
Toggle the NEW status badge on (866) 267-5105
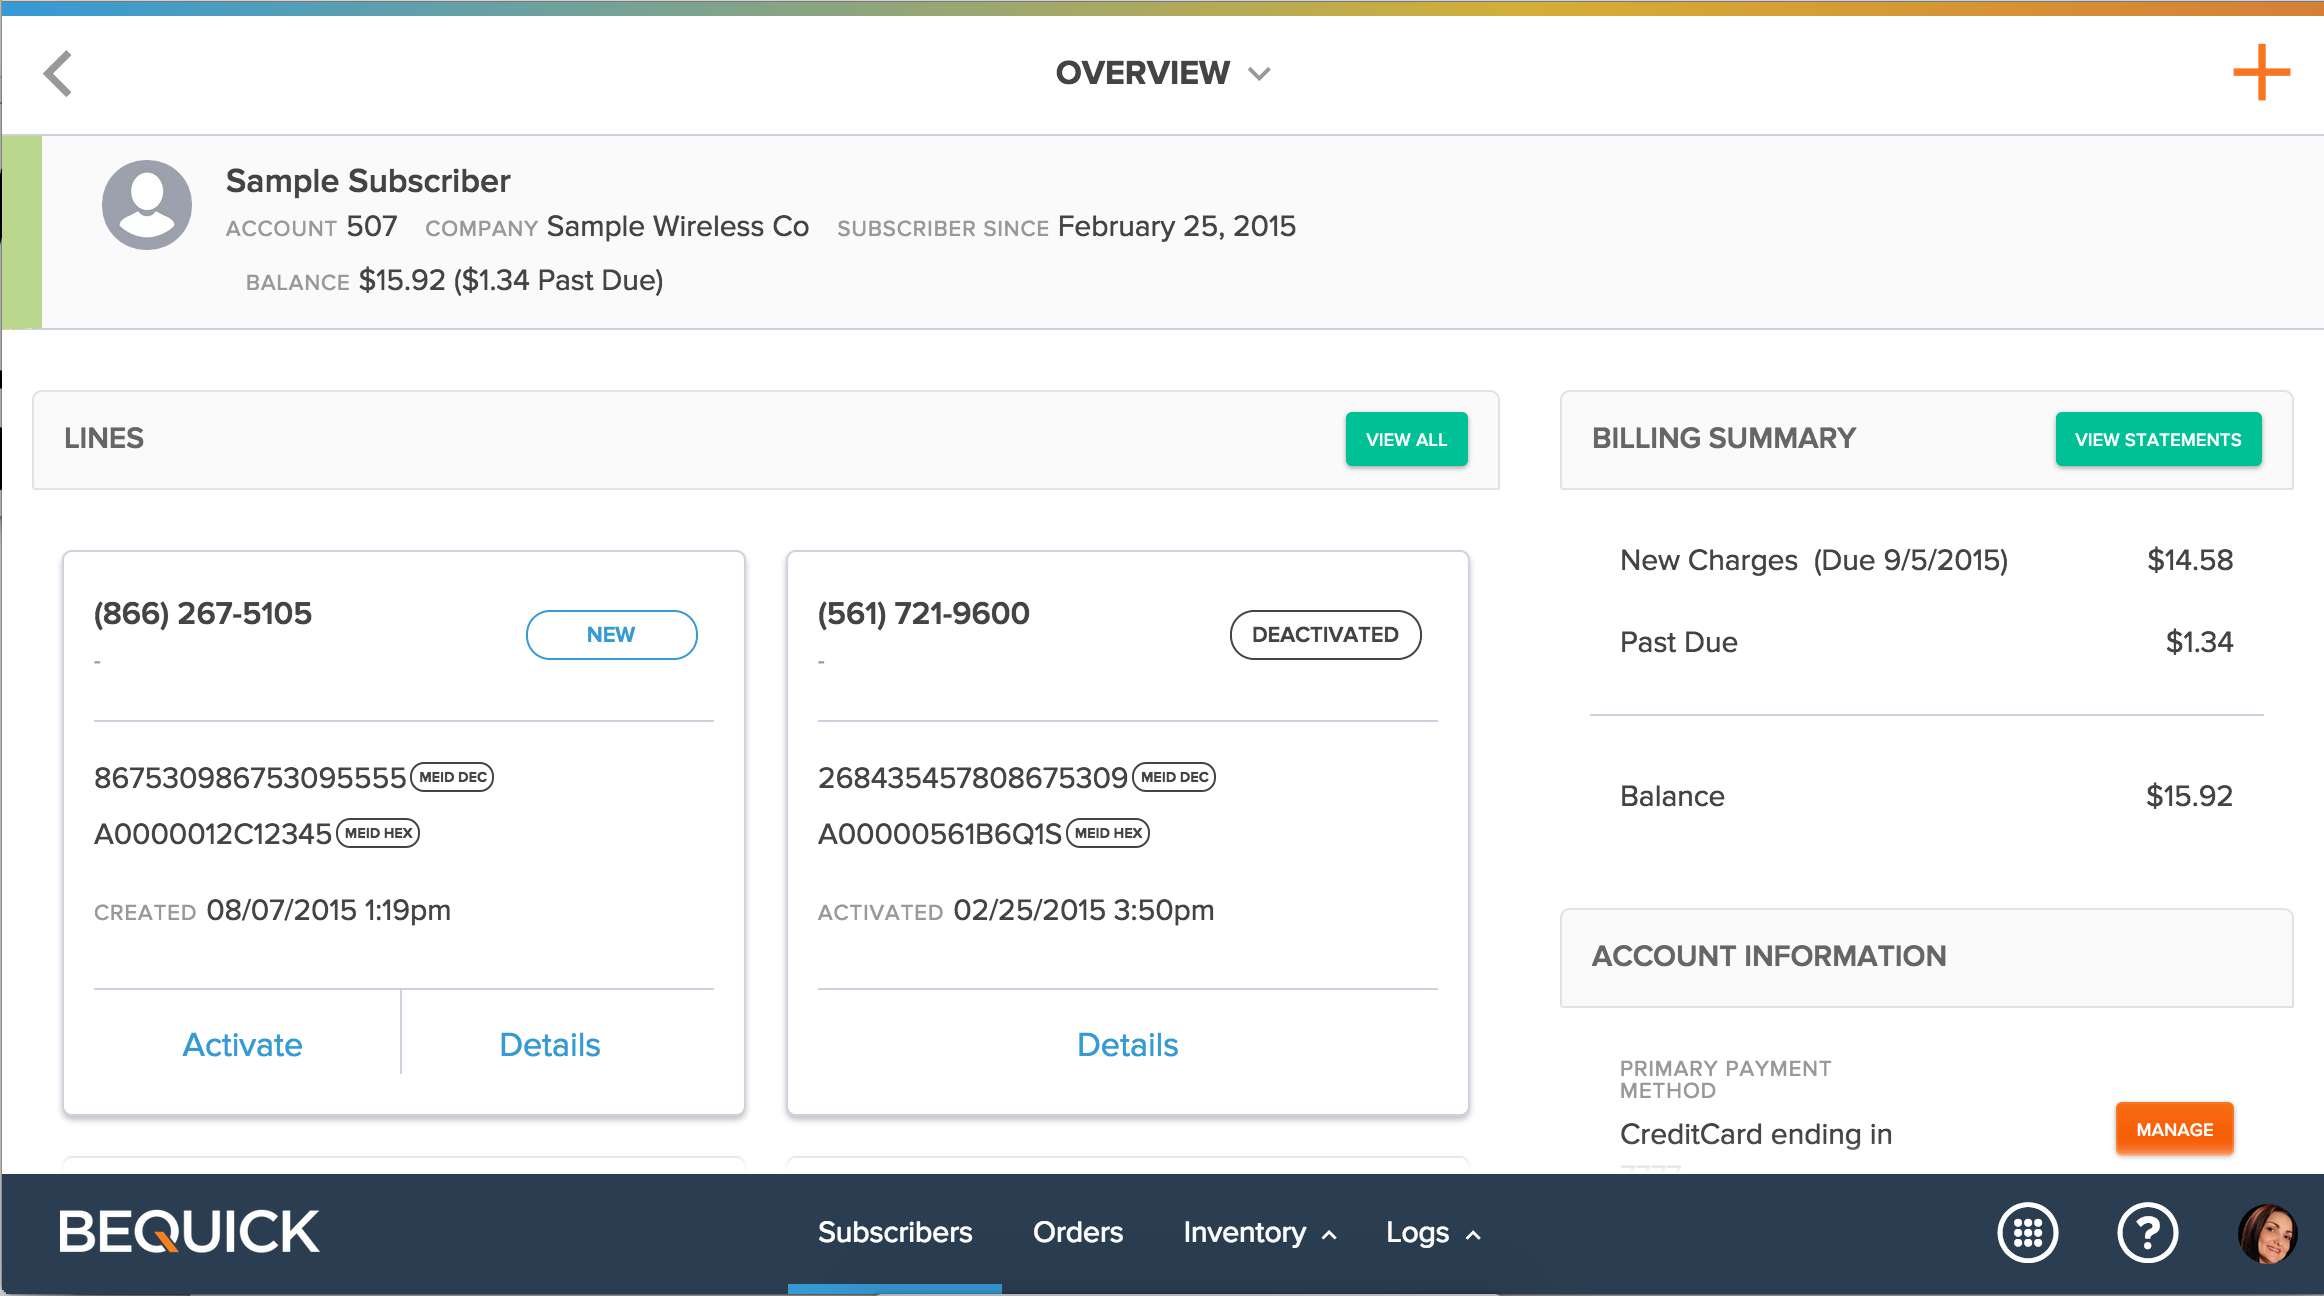click(611, 634)
